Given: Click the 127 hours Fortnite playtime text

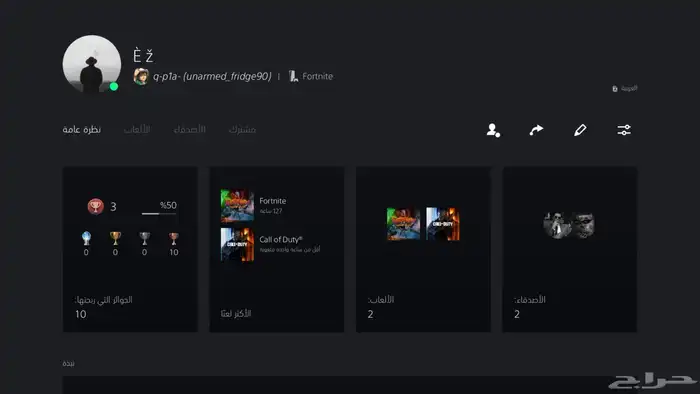Looking at the screenshot, I should click(x=271, y=211).
